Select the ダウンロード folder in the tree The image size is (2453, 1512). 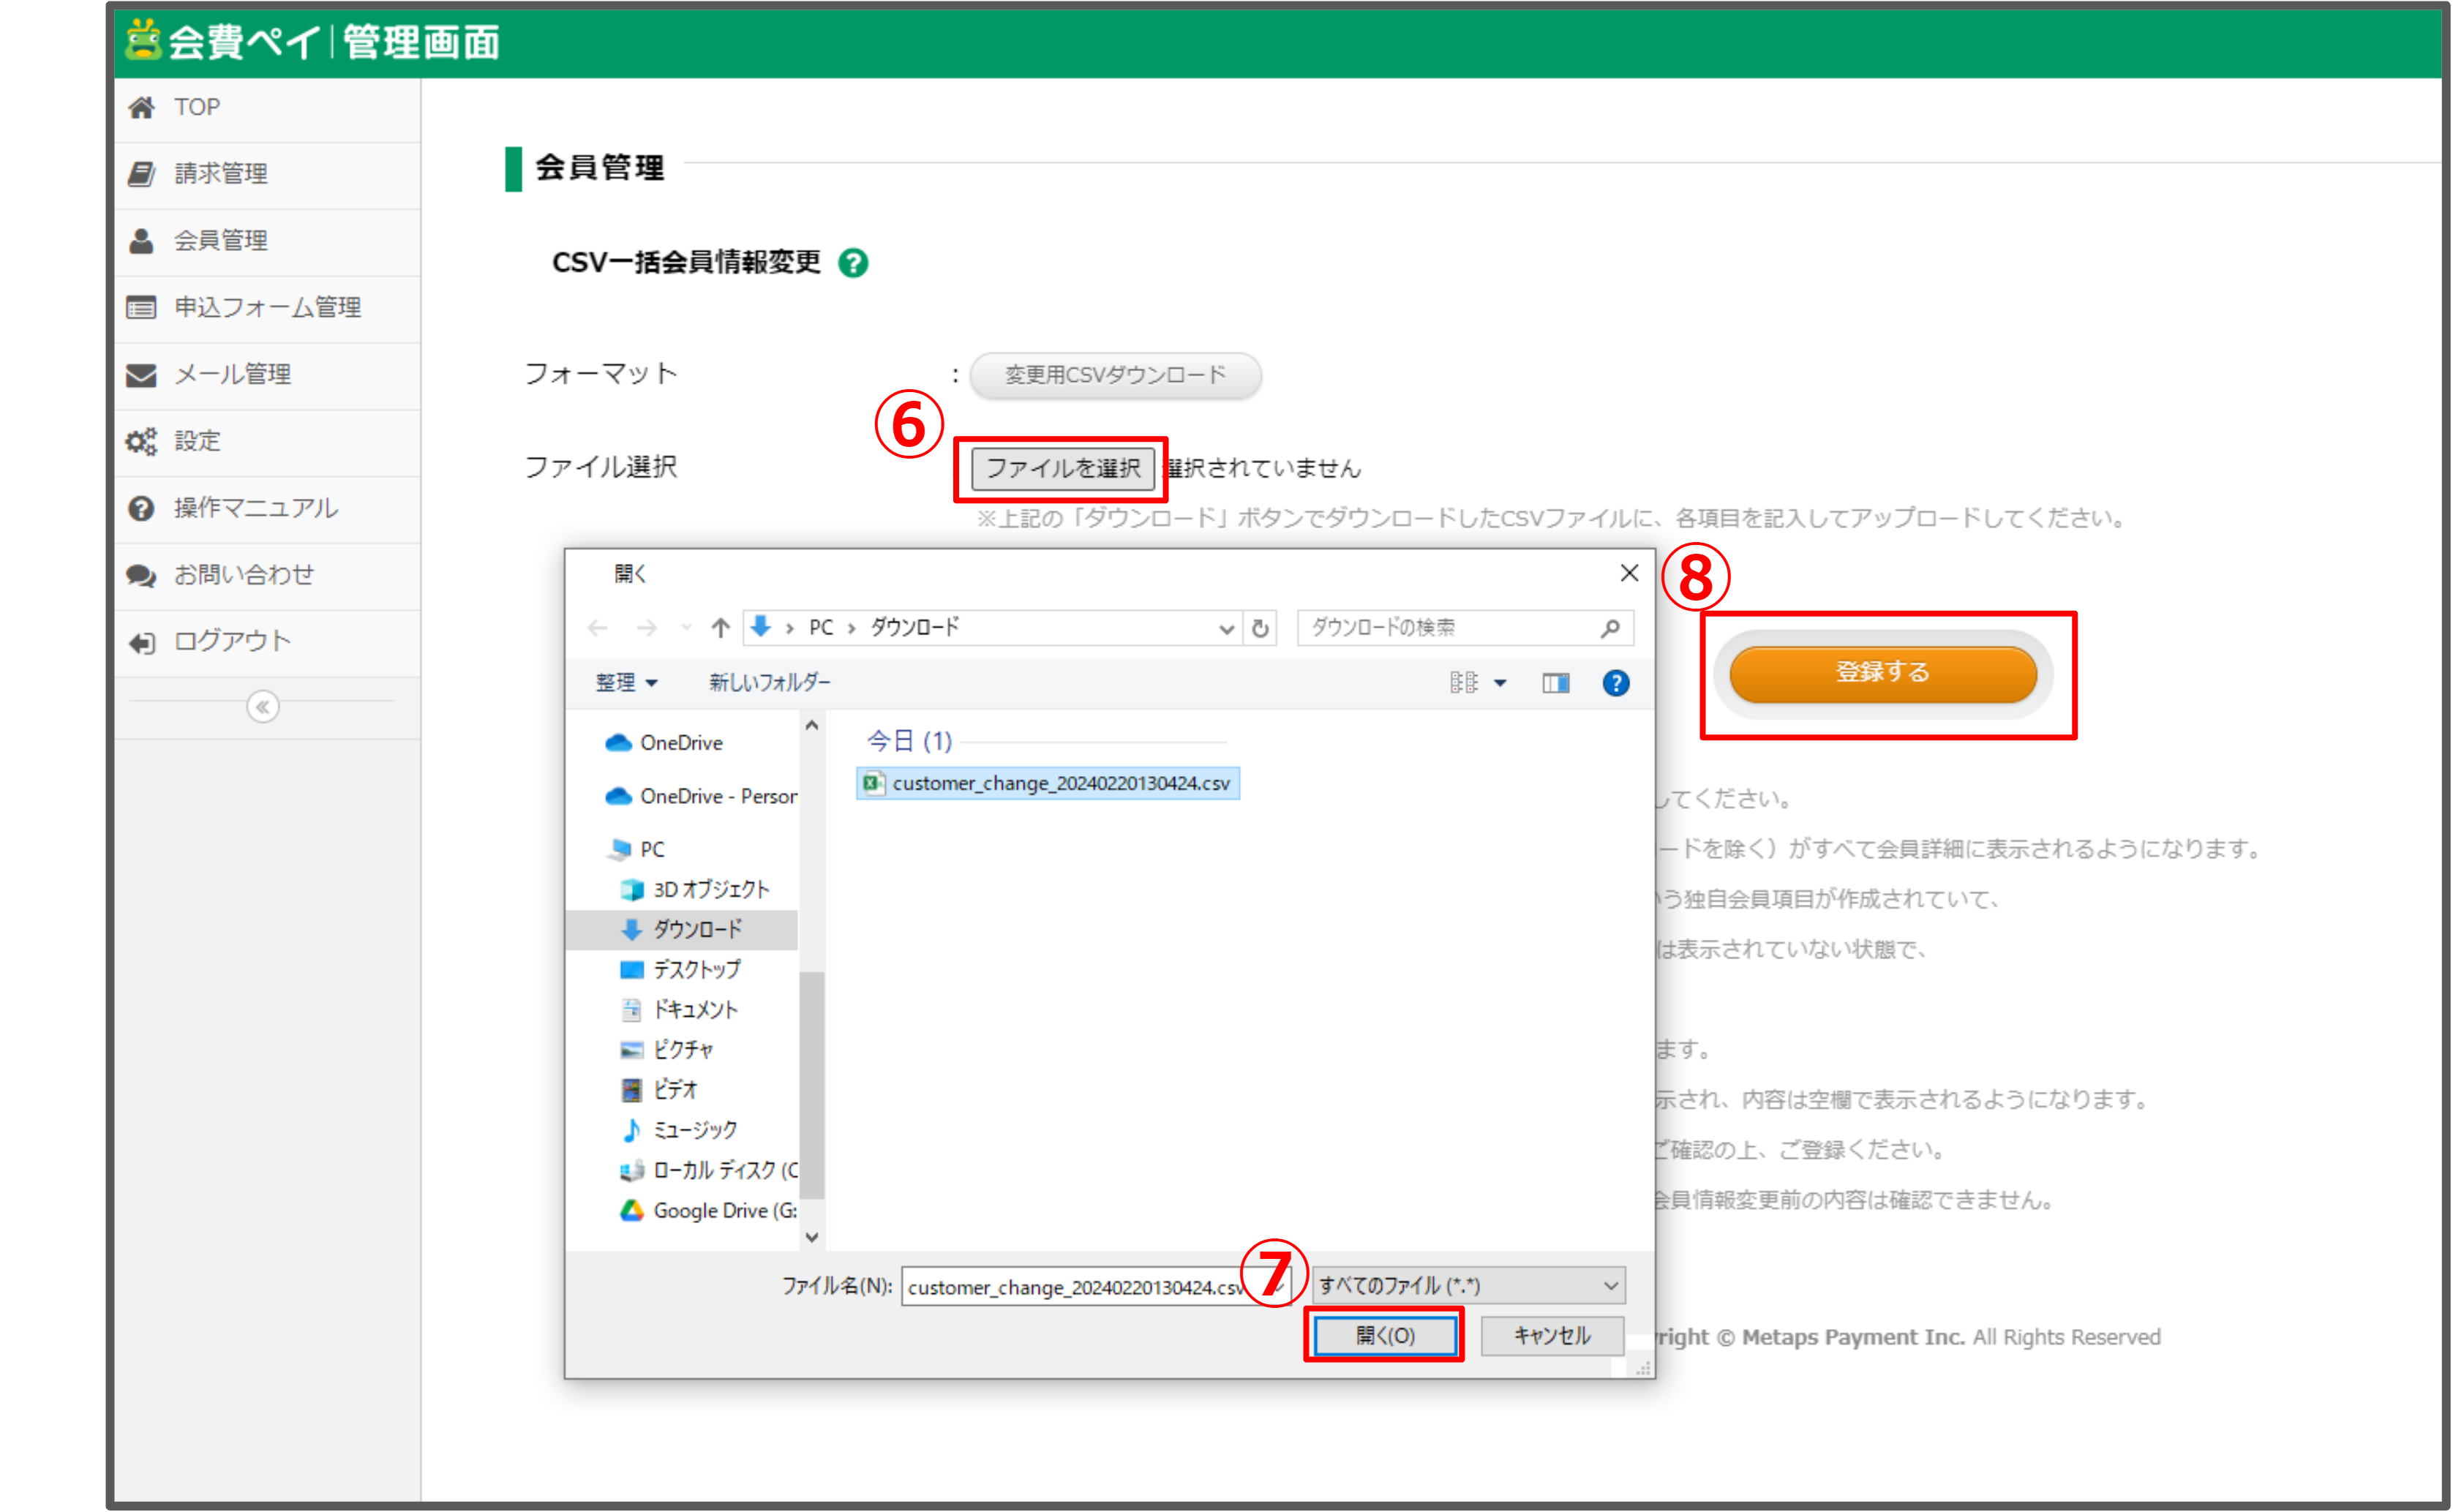(697, 929)
